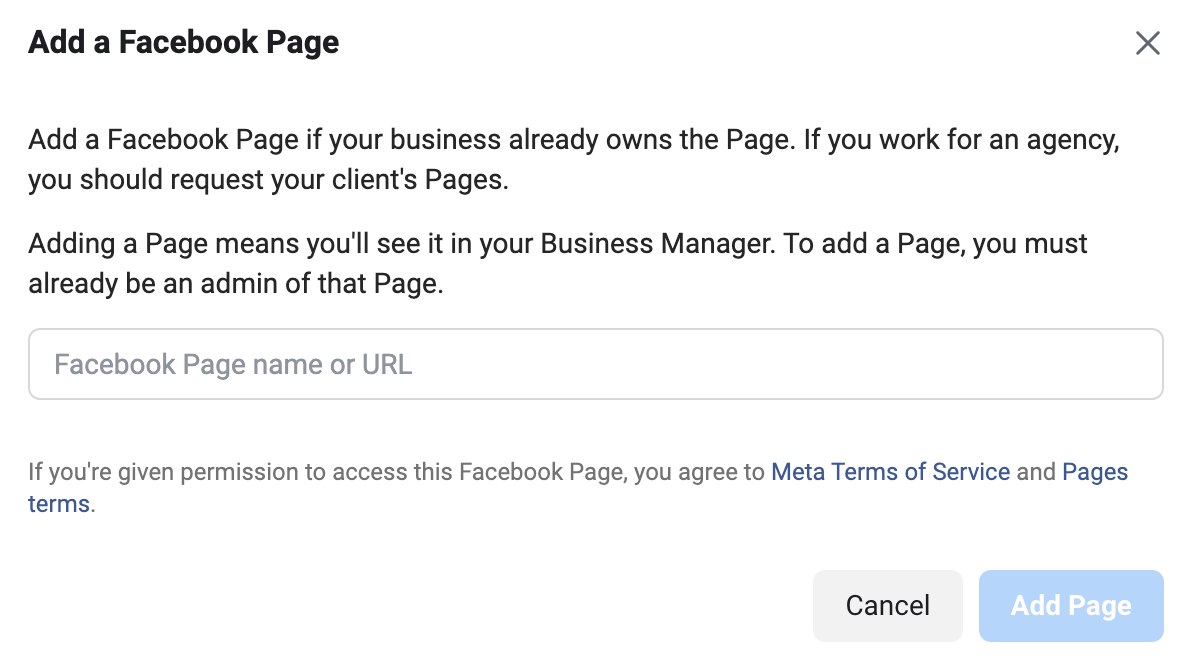Image resolution: width=1194 pixels, height=660 pixels.
Task: Click the word 'Service' in the Meta link
Action: [x=971, y=472]
